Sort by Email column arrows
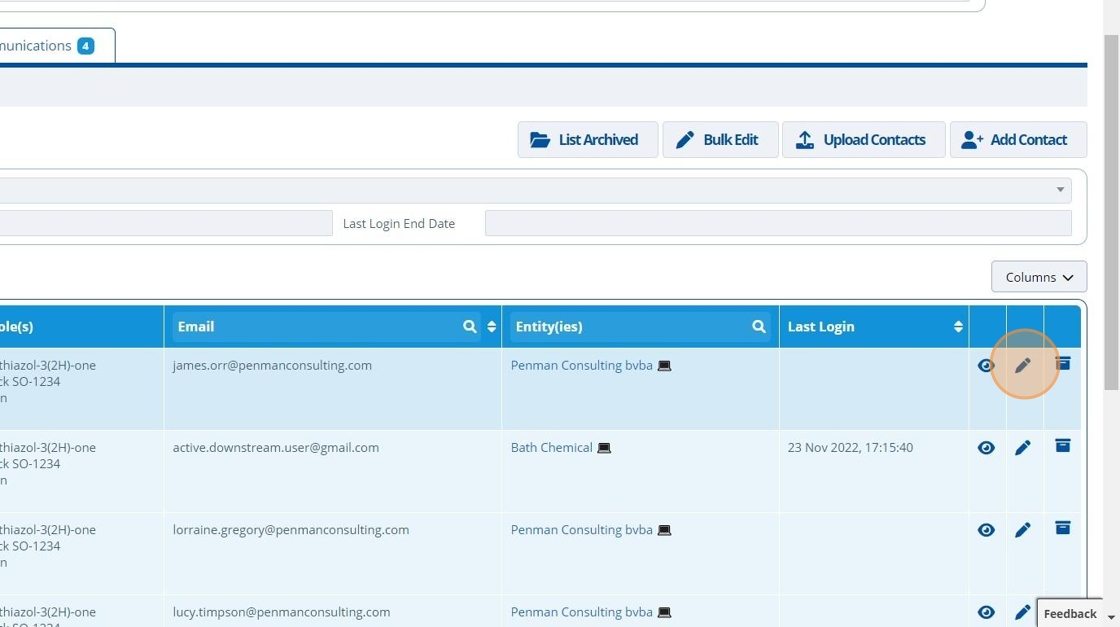 click(x=491, y=326)
